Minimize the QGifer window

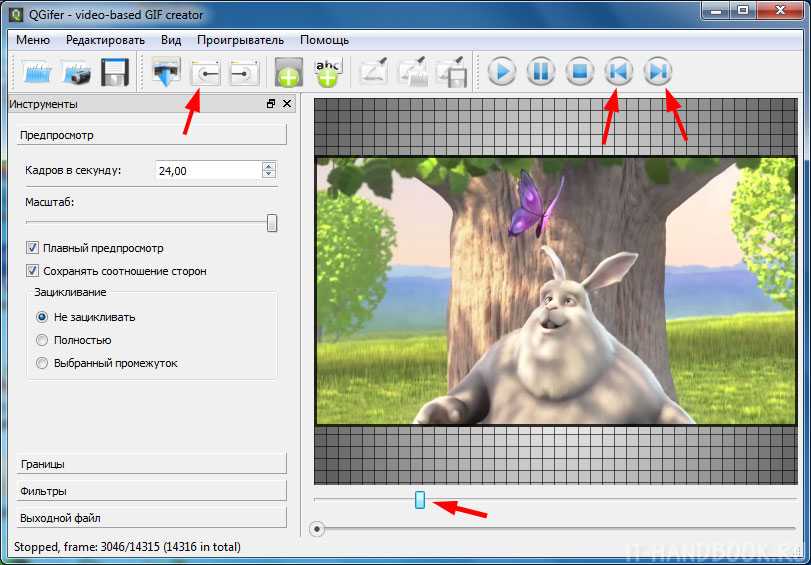click(717, 10)
